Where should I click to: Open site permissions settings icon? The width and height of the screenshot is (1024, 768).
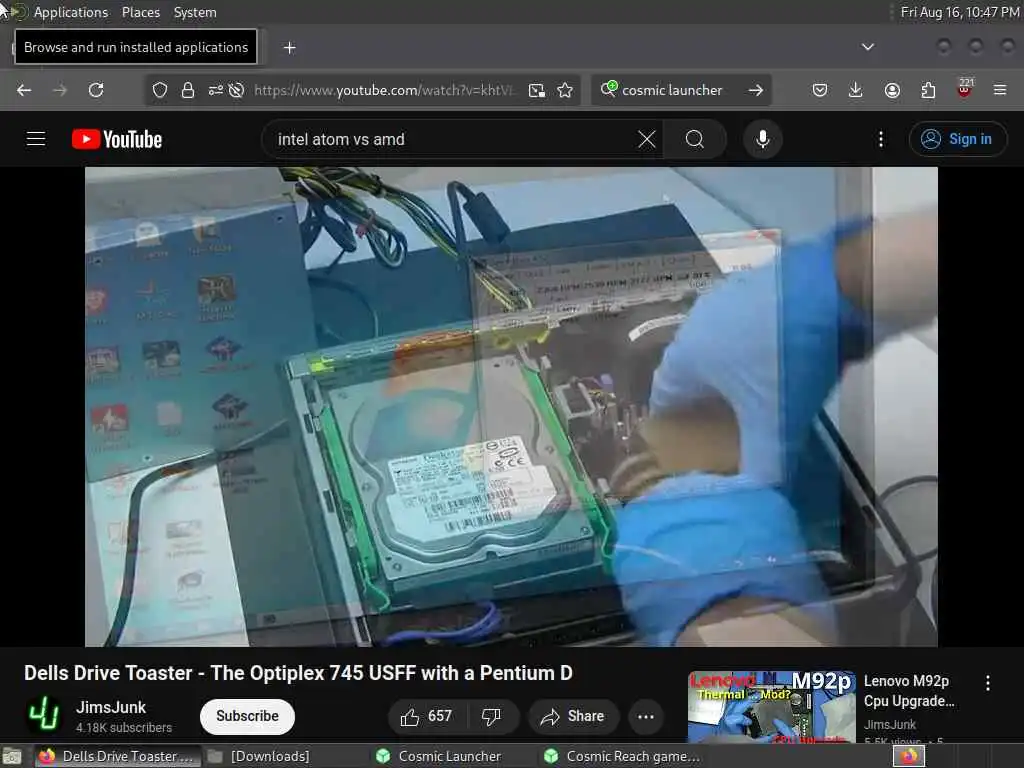point(216,90)
